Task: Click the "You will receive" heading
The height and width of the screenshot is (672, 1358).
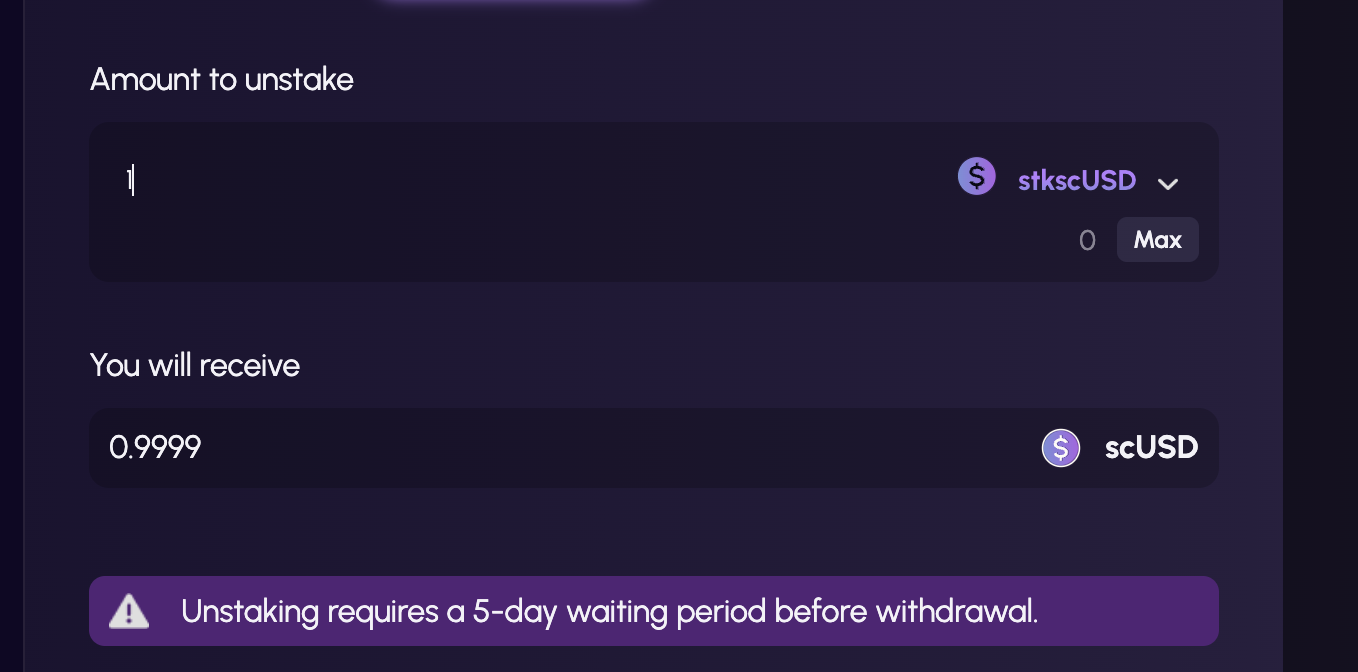Action: (x=195, y=365)
